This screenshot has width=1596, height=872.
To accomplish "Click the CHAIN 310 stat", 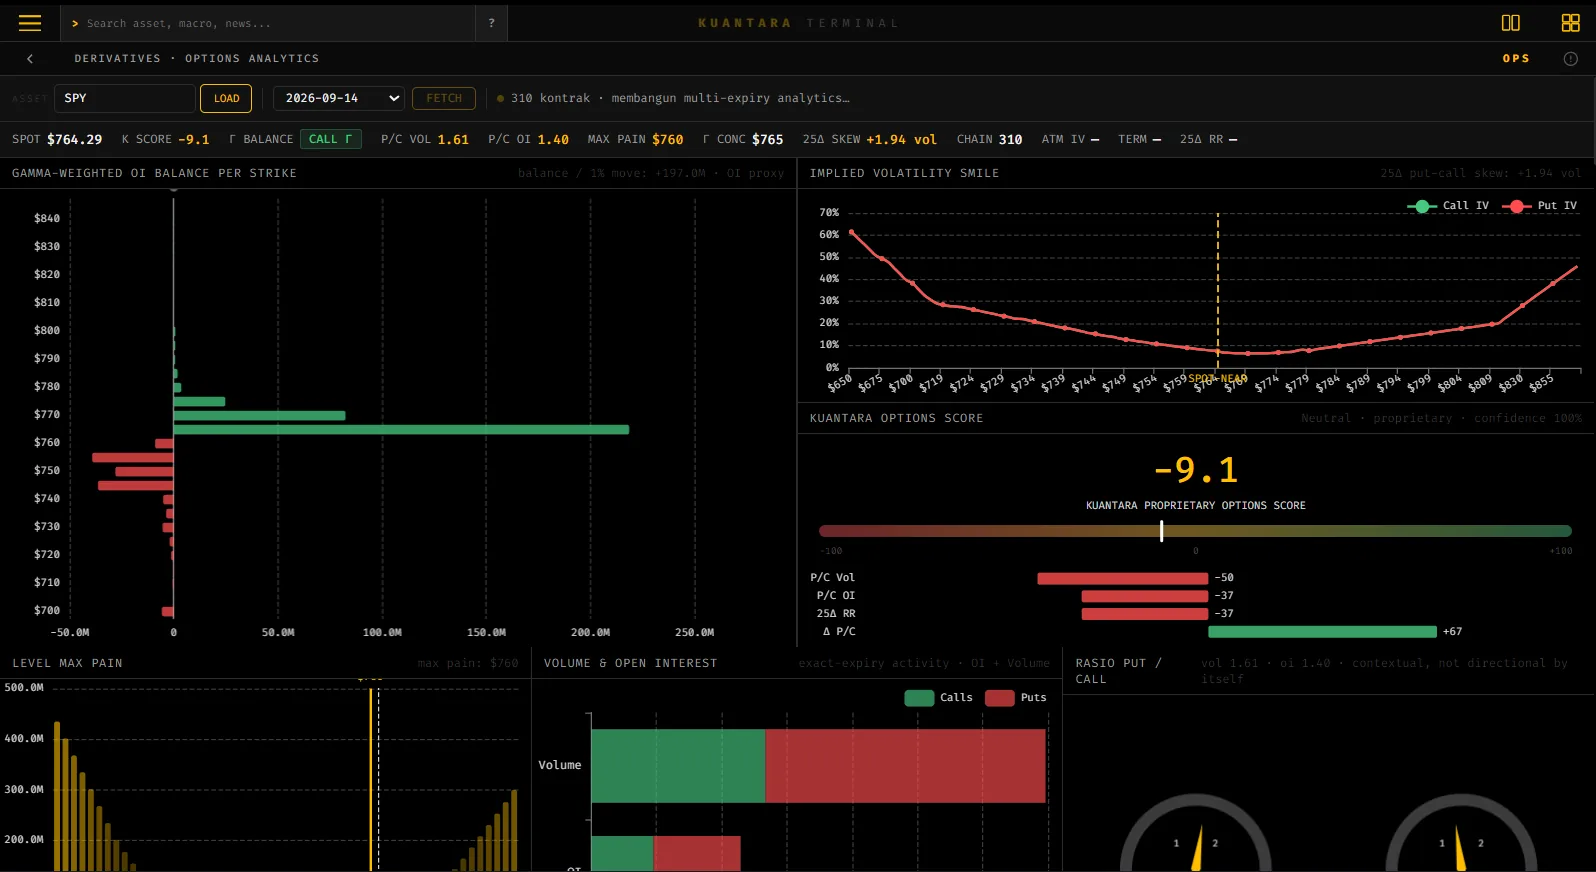I will point(989,139).
